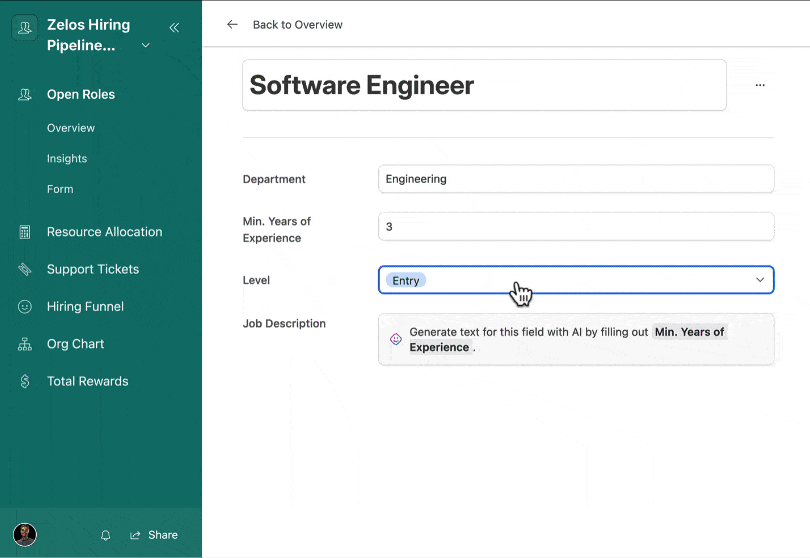Expand Level dropdown chevron arrow
Viewport: 810px width, 558px height.
pos(760,280)
